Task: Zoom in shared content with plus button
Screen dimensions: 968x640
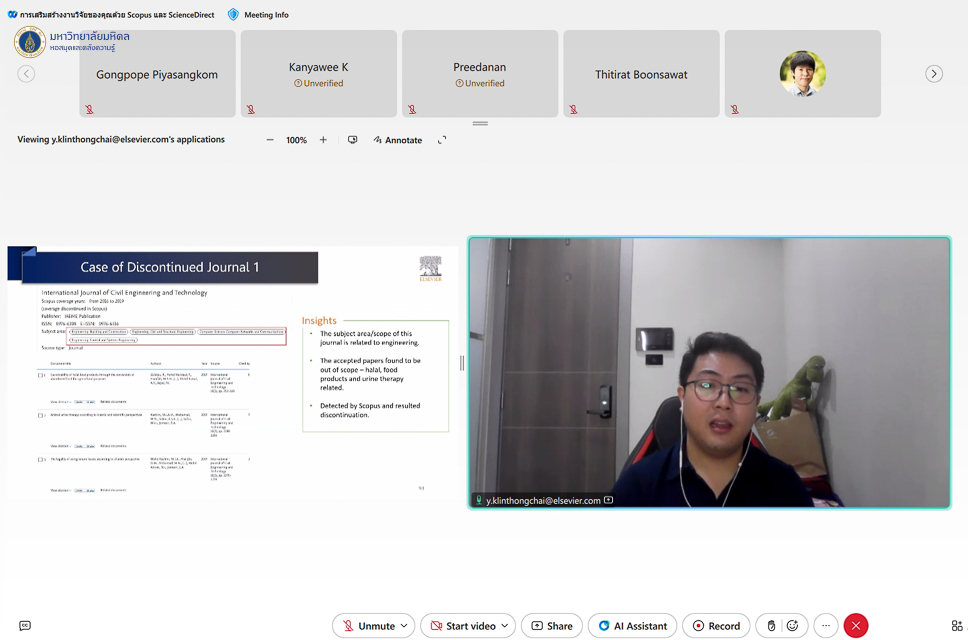Action: coord(323,140)
